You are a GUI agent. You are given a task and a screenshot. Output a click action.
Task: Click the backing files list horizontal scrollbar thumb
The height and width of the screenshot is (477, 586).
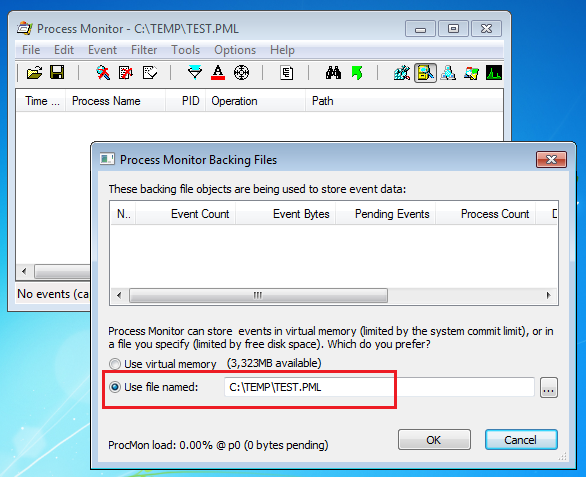[258, 295]
